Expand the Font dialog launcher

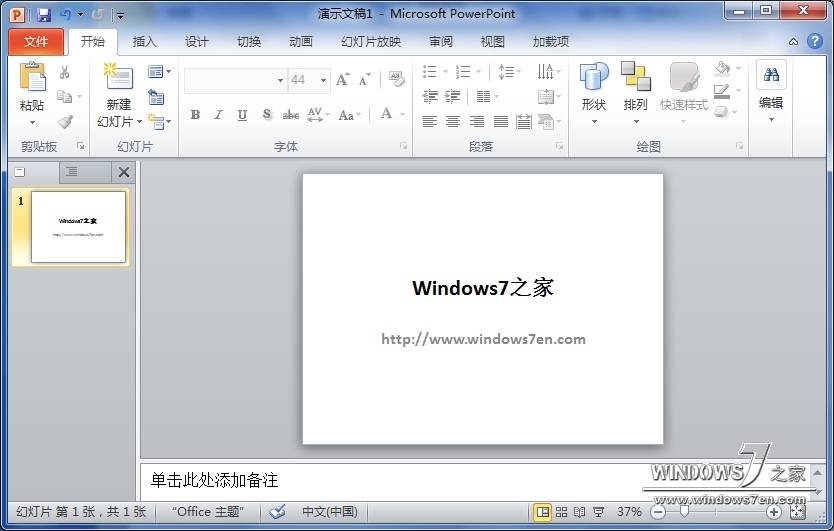coord(404,146)
